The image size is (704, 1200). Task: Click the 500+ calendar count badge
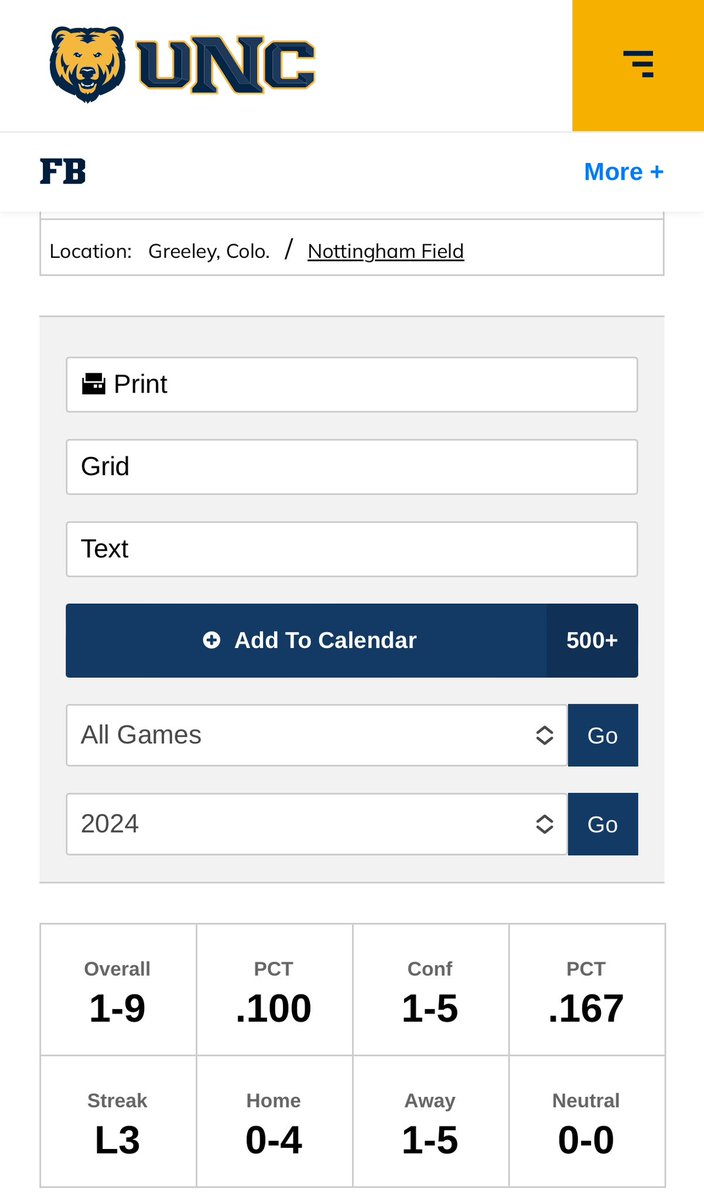(x=592, y=640)
